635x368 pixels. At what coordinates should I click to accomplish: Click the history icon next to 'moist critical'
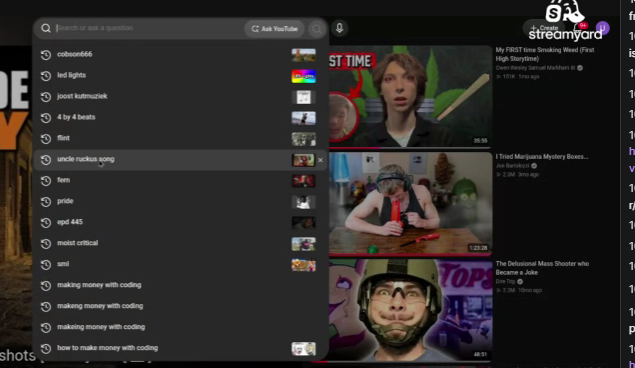click(46, 243)
